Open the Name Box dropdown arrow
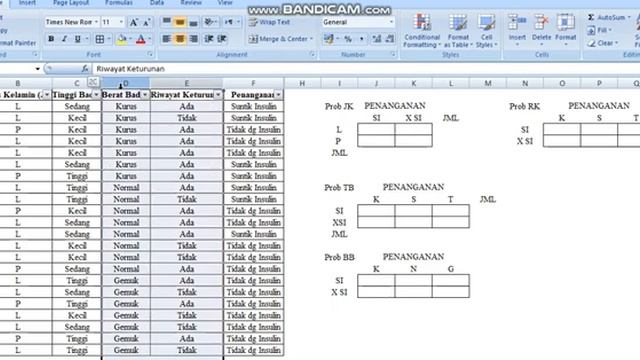Image resolution: width=640 pixels, height=360 pixels. 38,69
